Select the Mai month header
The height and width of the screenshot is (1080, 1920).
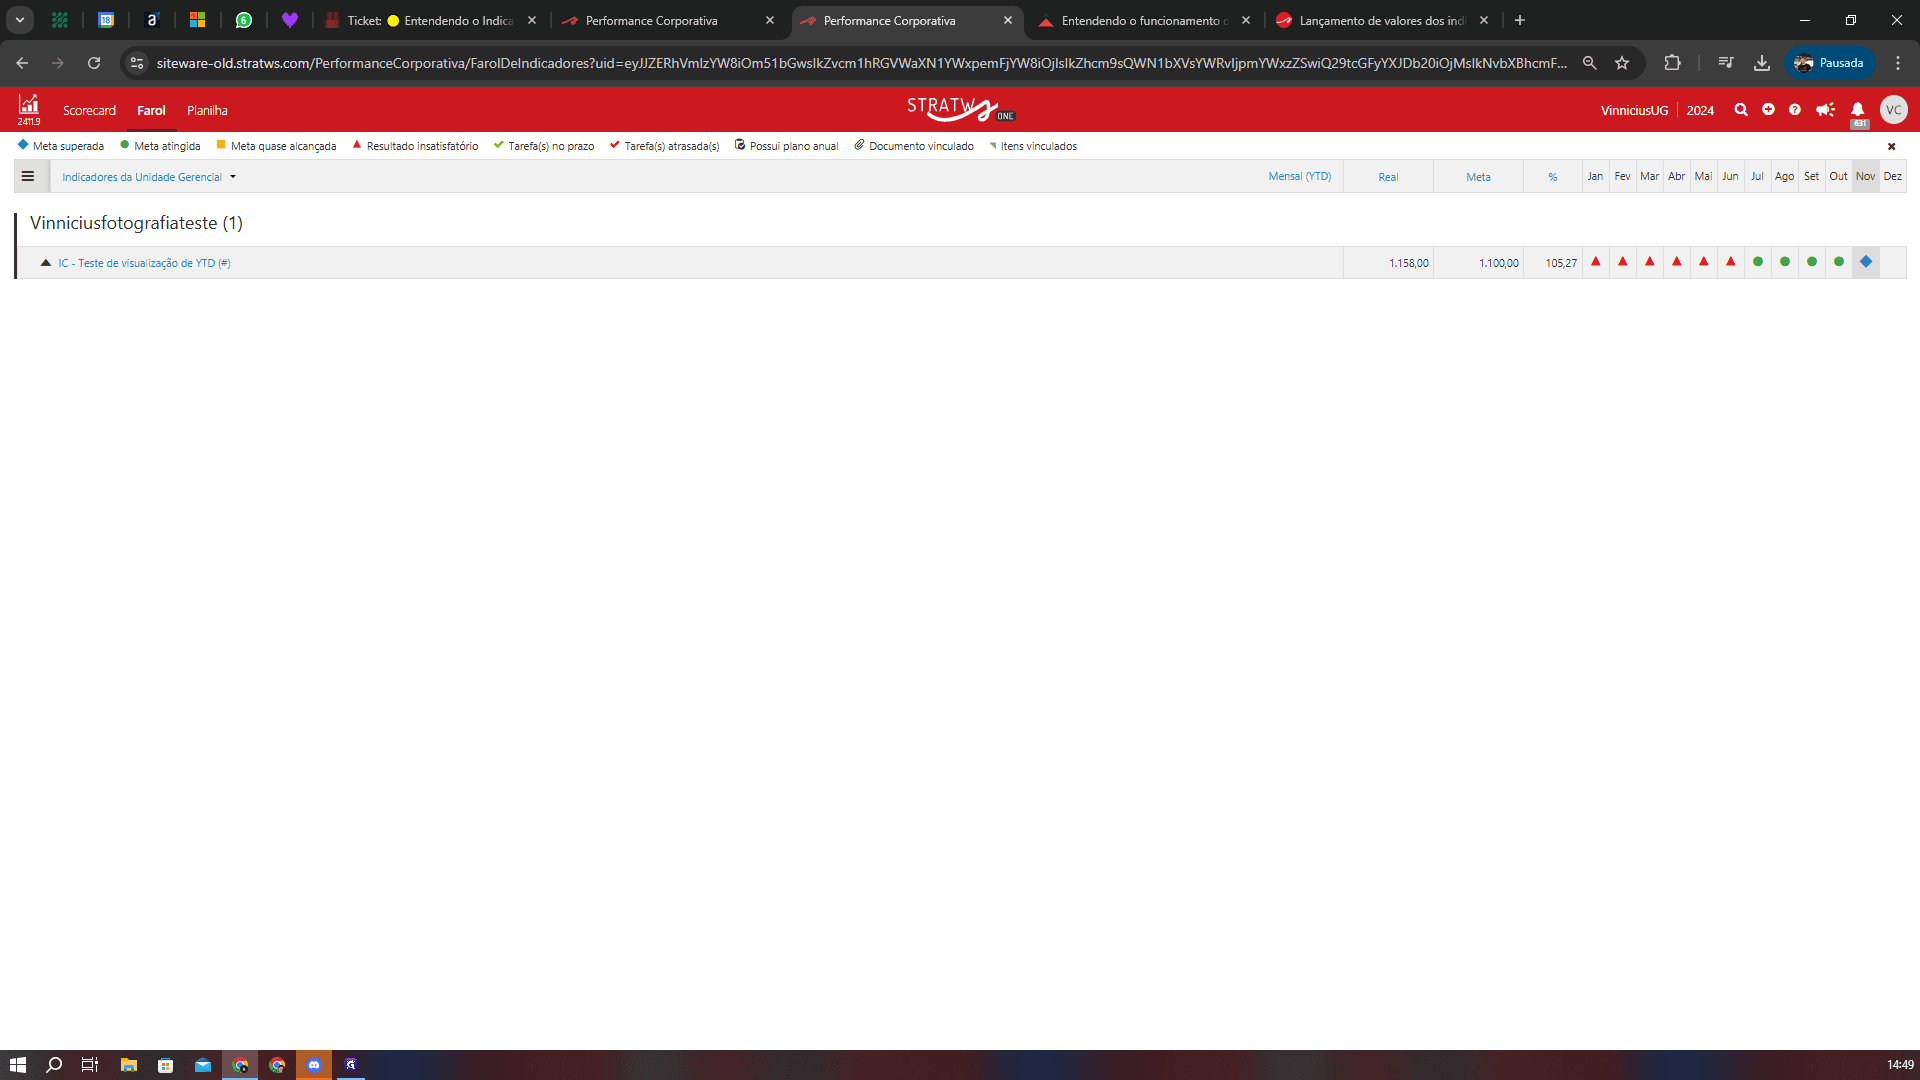1703,177
